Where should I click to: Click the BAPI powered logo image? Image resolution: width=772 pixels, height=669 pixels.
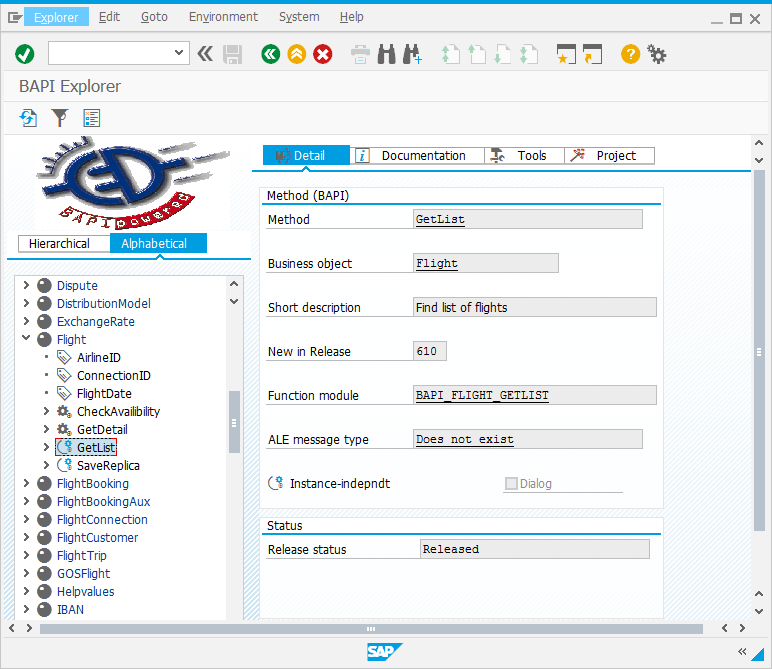tap(132, 183)
